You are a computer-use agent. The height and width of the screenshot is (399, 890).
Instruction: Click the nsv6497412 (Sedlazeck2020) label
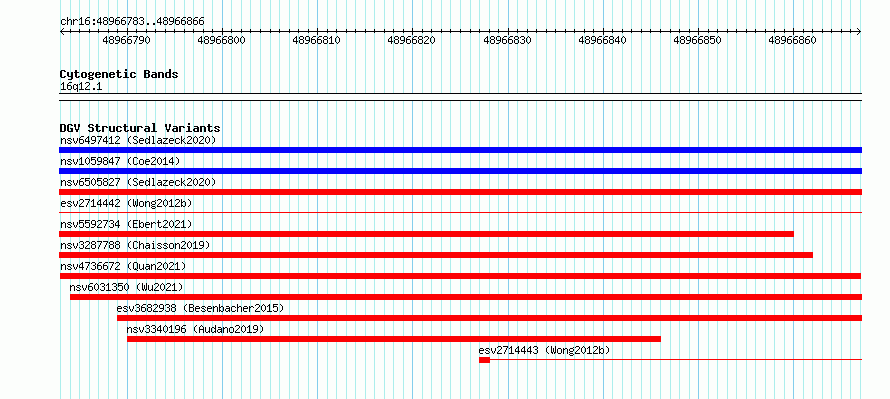(138, 140)
